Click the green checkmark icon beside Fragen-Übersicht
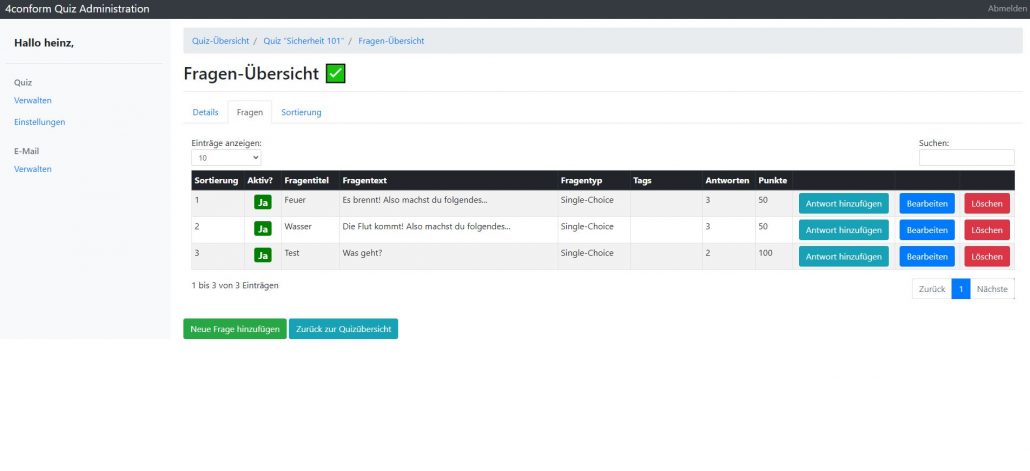Viewport: 1030px width, 471px height. pyautogui.click(x=336, y=74)
